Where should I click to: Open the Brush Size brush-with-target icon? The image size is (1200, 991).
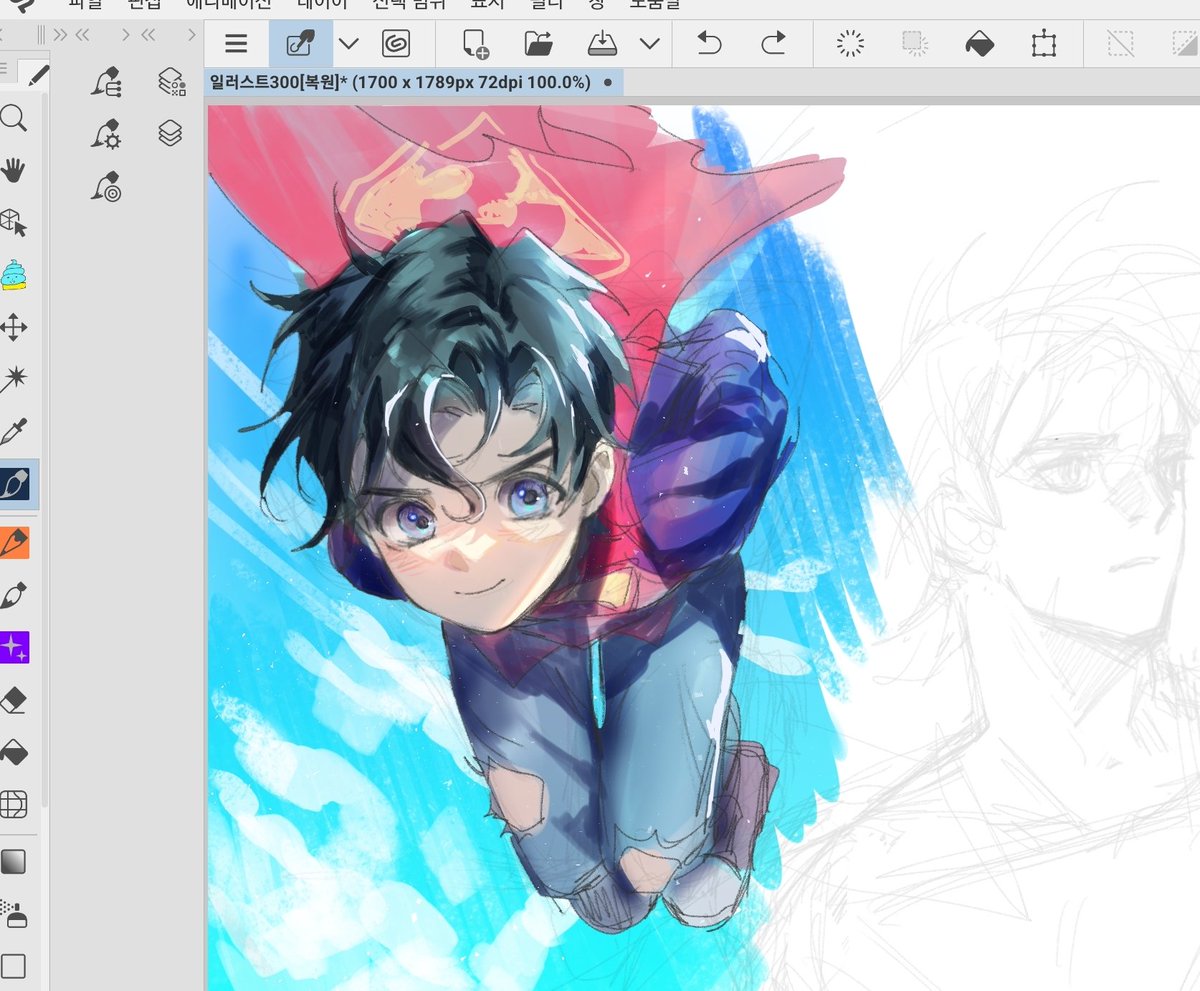click(106, 186)
